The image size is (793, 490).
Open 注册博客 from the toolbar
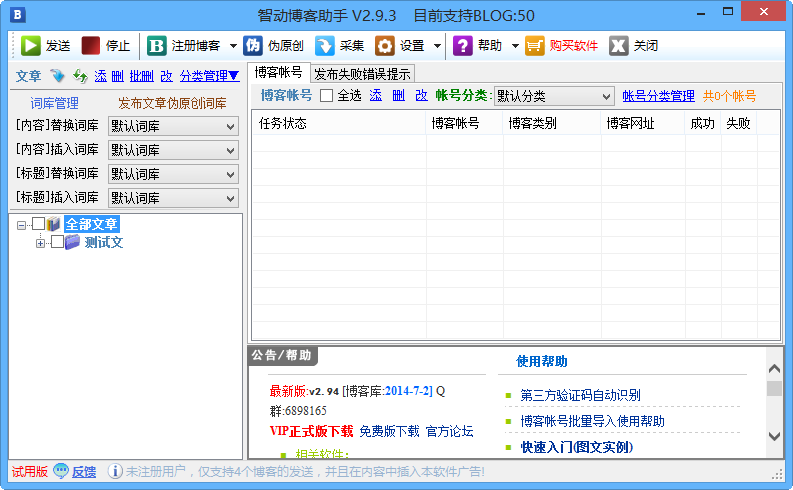coord(157,46)
